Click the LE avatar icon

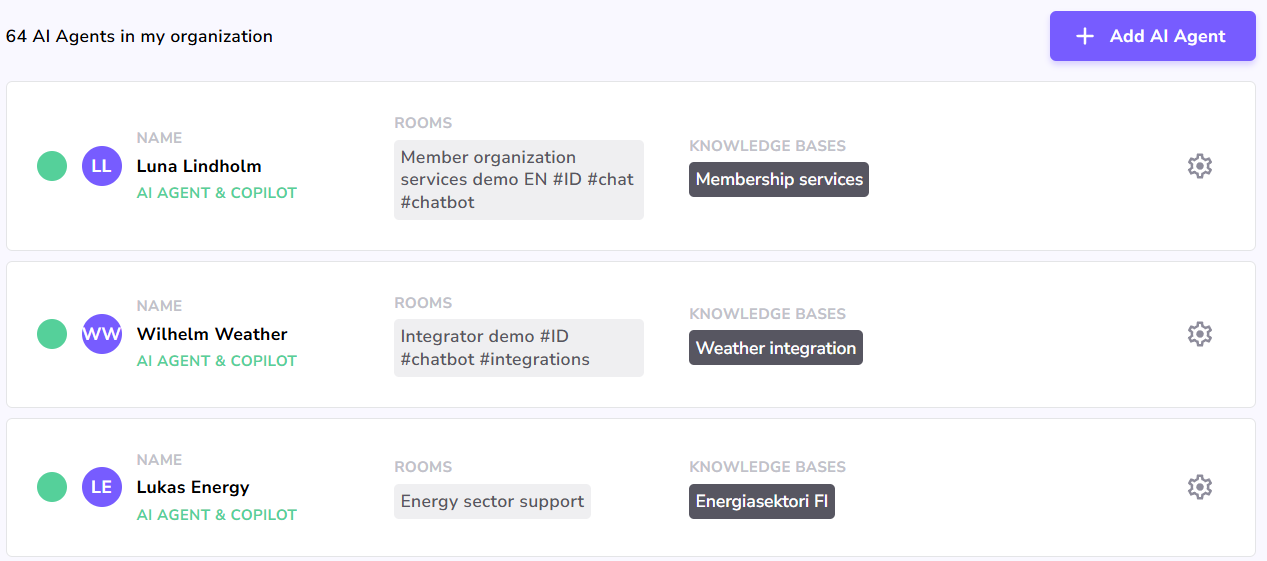click(102, 487)
